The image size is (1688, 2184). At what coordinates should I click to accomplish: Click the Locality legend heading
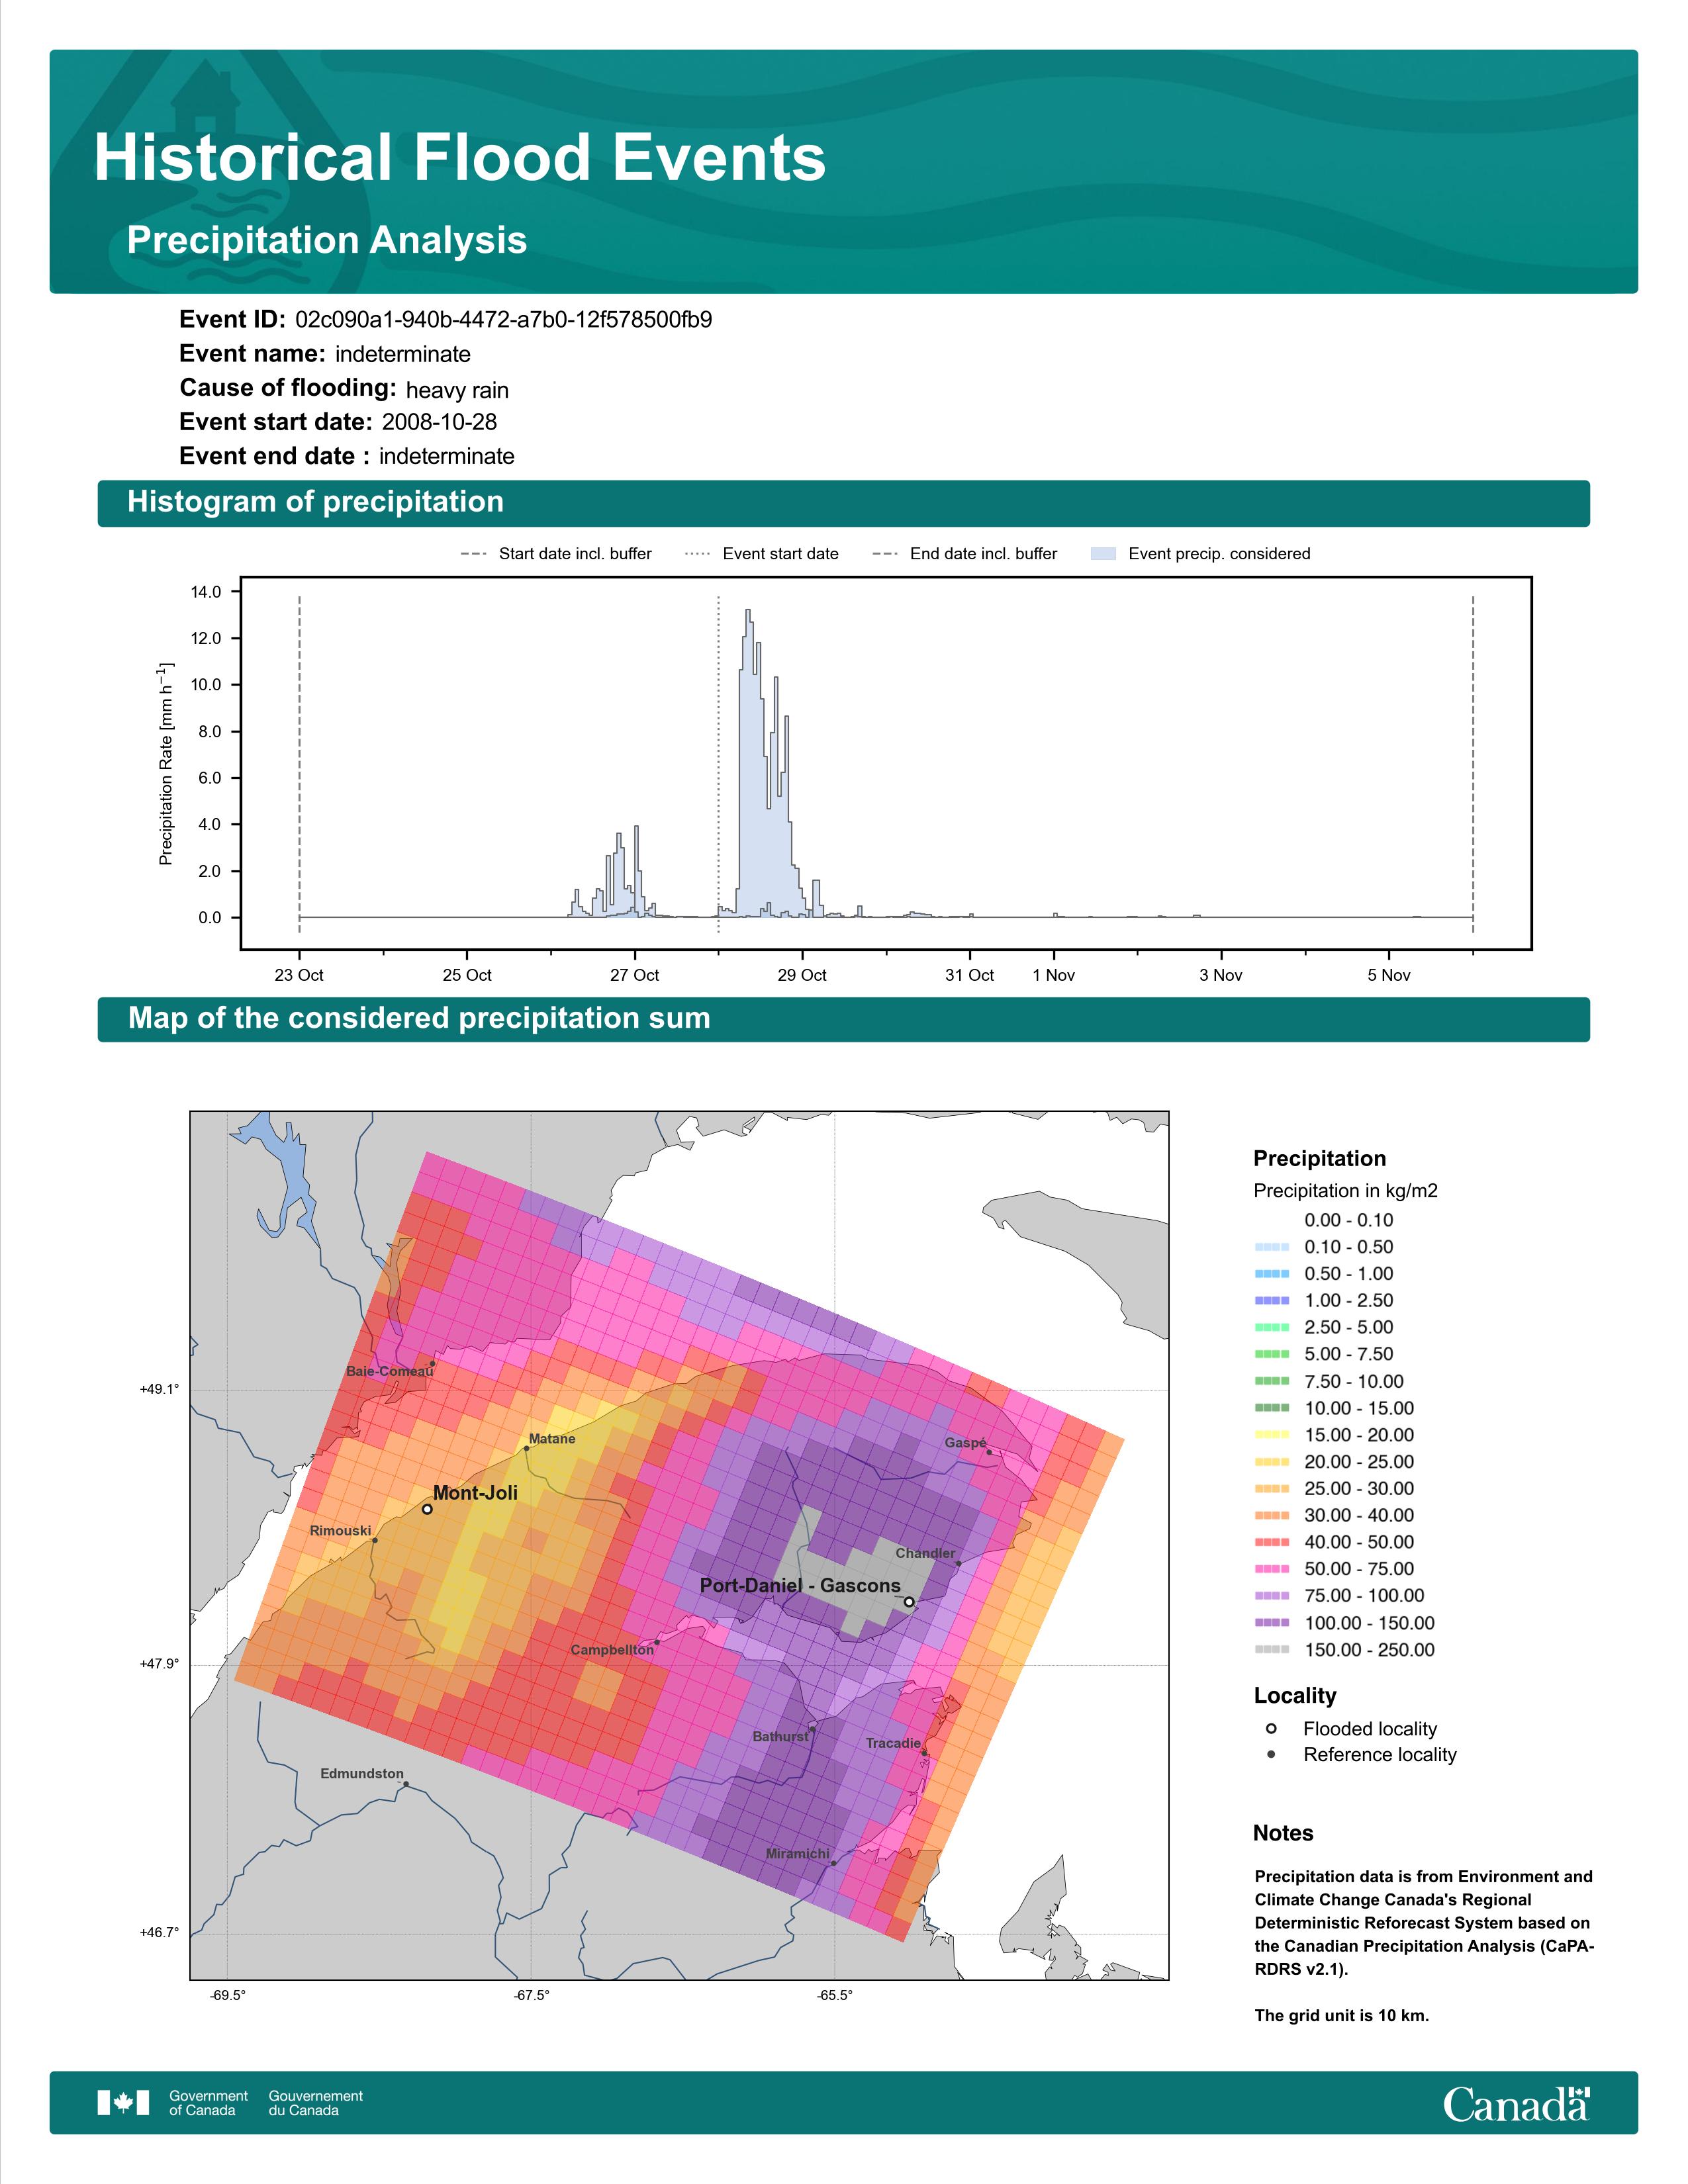(1295, 1696)
